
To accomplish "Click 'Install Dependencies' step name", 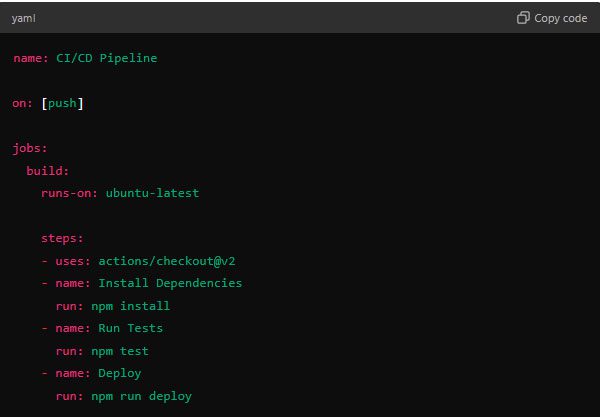I will point(170,283).
